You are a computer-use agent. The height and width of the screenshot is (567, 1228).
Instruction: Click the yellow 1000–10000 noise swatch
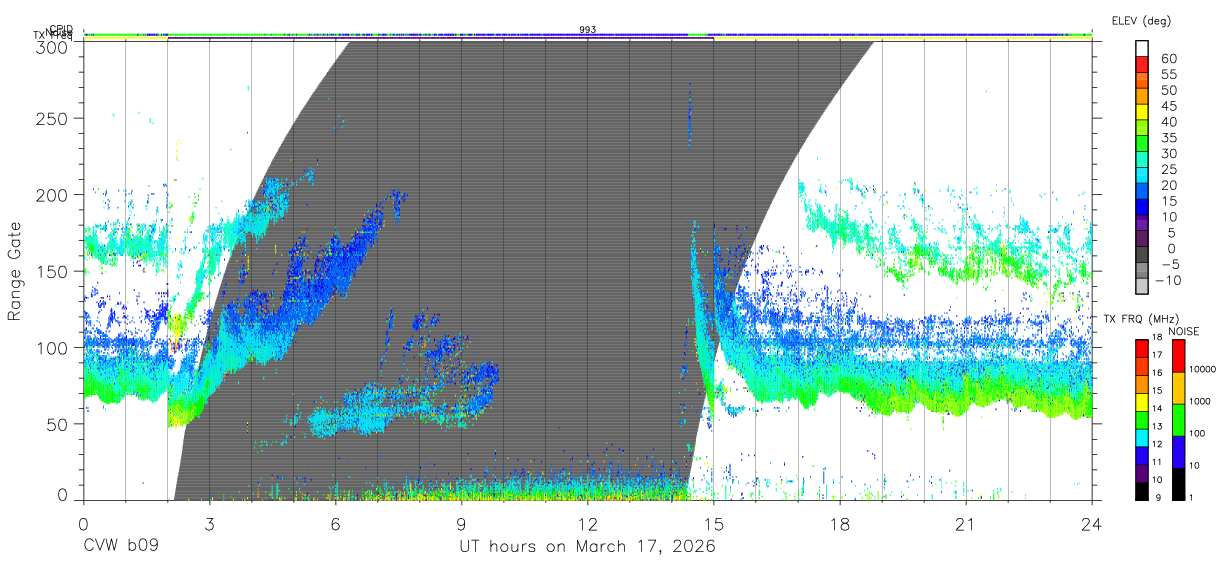pos(1179,388)
